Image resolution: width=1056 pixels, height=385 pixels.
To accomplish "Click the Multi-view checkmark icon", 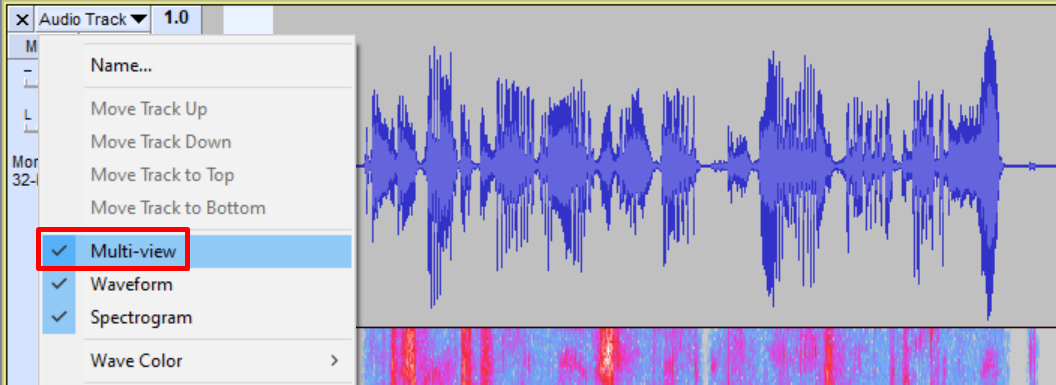I will coord(59,252).
